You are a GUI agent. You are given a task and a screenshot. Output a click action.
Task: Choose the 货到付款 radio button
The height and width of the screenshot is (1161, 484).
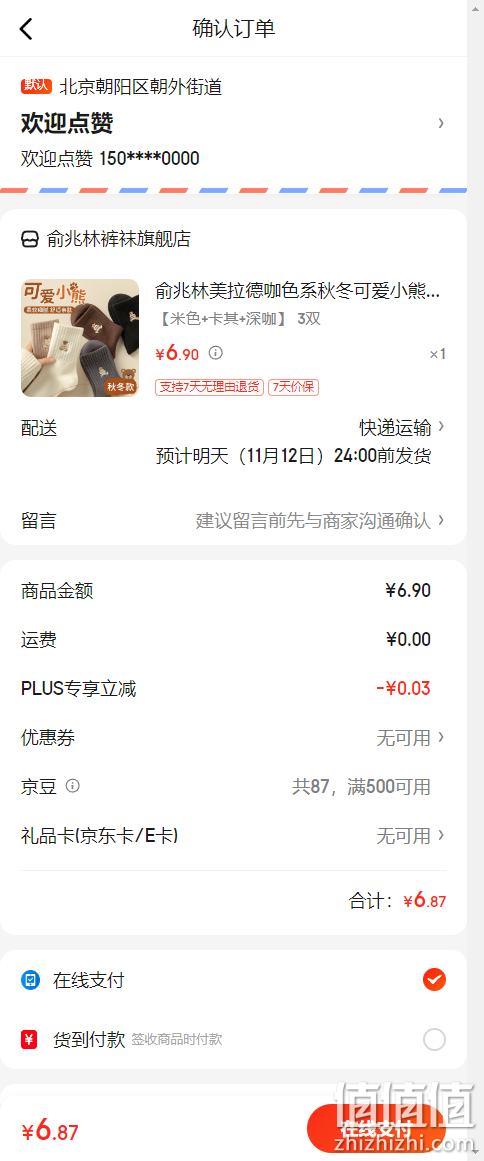coord(434,1040)
